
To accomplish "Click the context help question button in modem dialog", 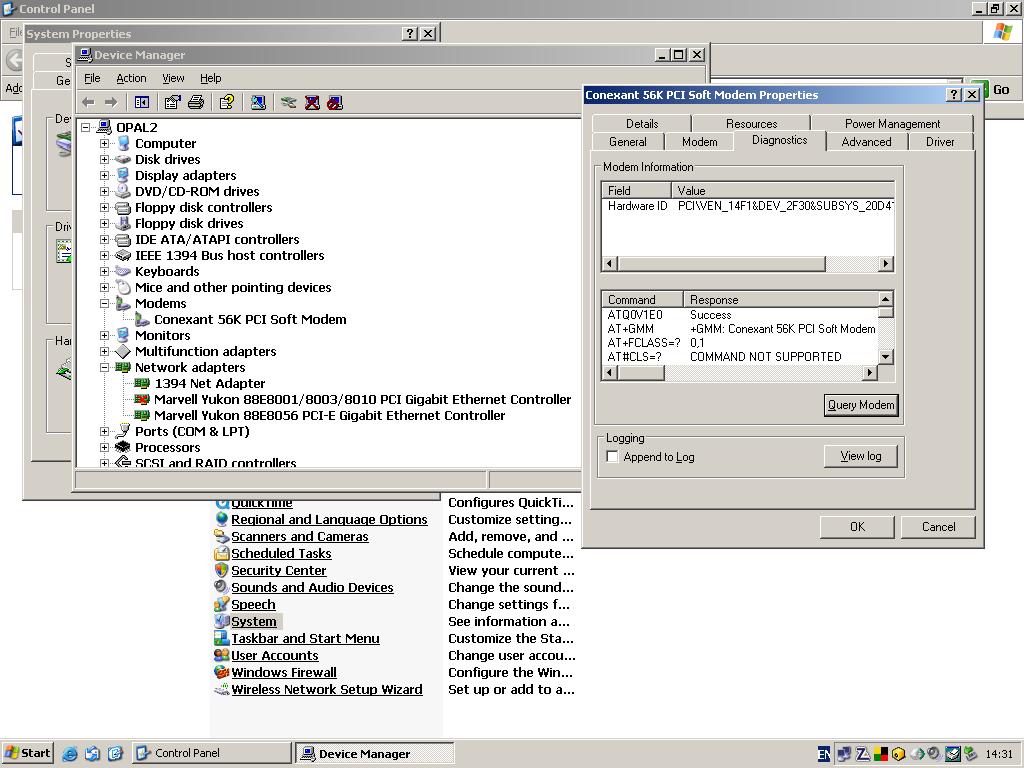I will coord(954,95).
